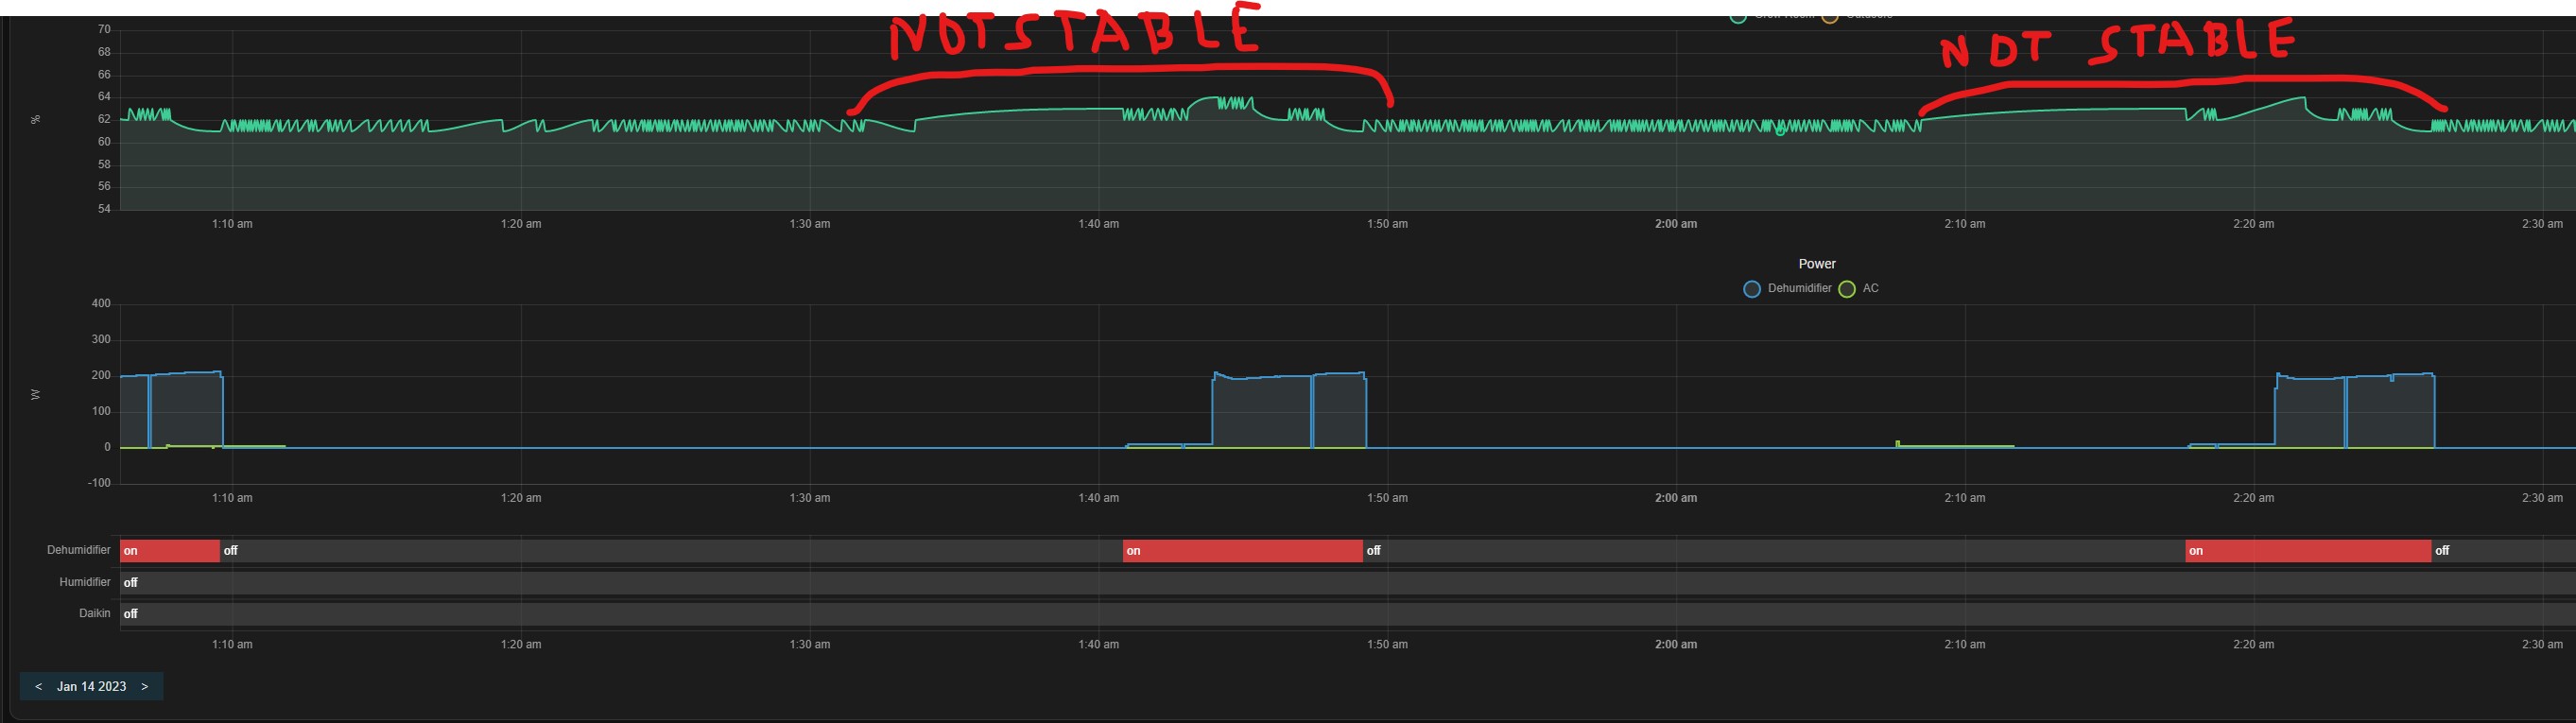
Task: Click the 'Power' chart title
Action: (1817, 264)
